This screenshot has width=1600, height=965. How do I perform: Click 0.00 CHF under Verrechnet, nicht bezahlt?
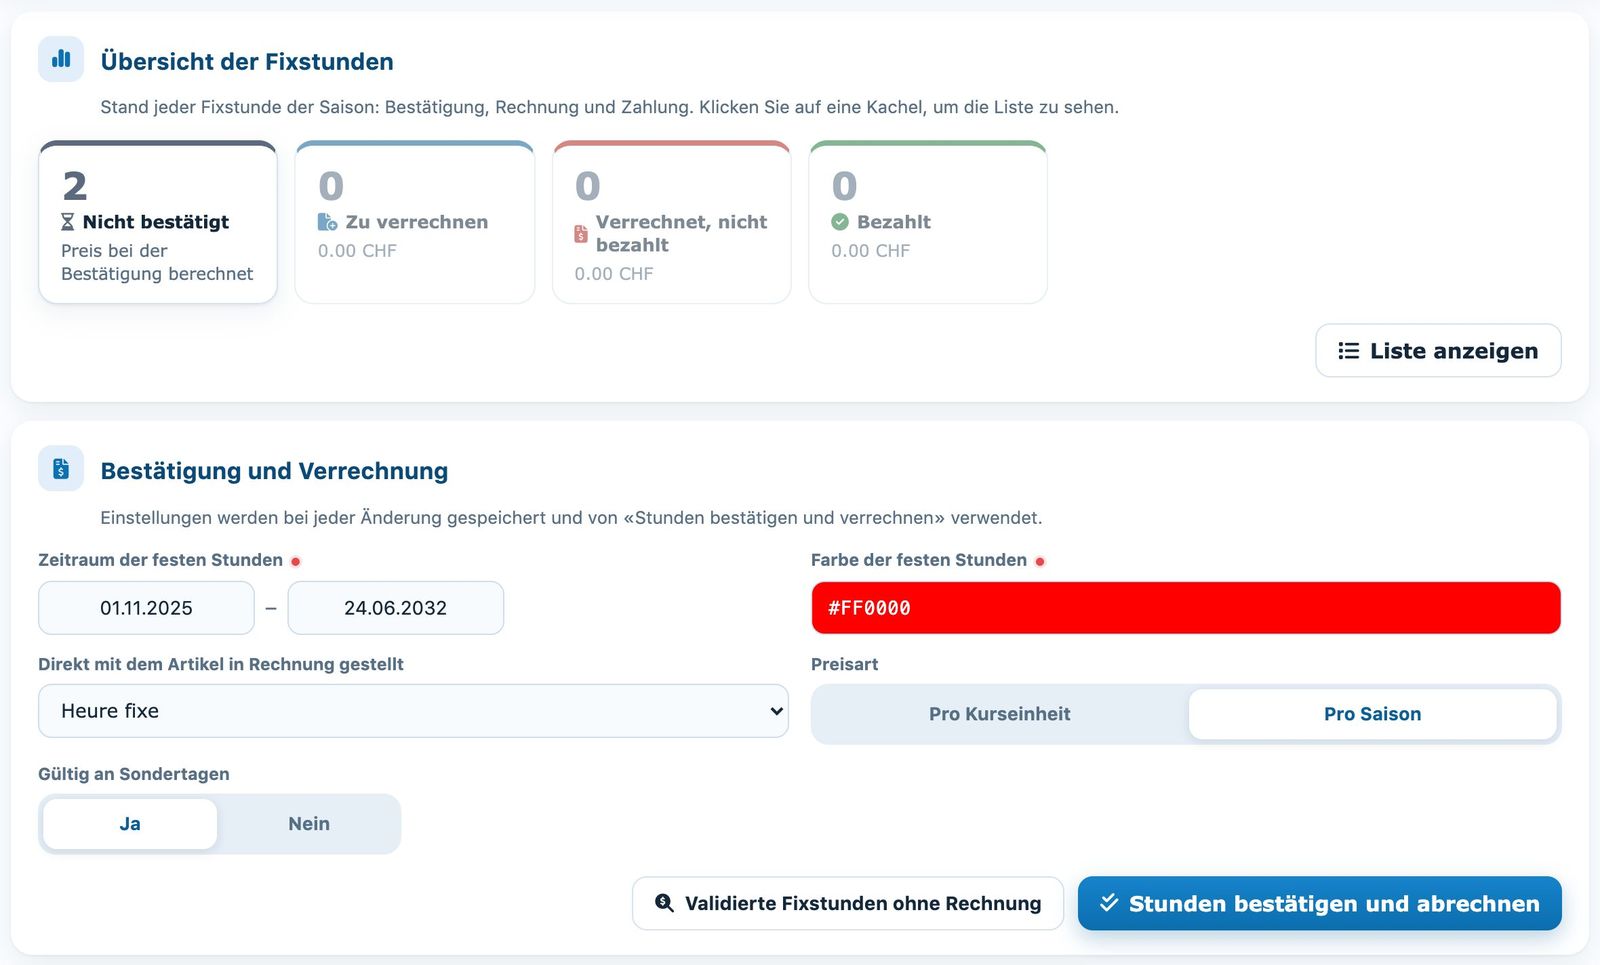(614, 274)
